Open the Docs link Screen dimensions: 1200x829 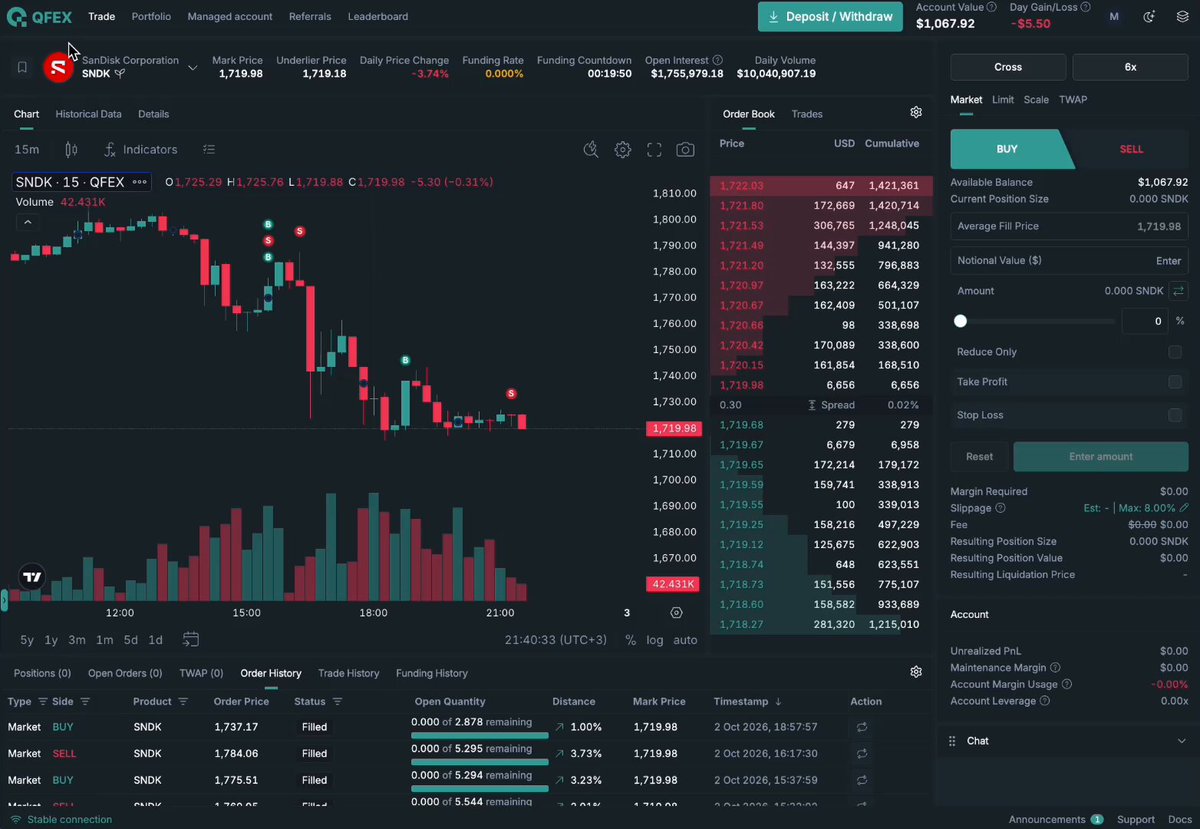click(1180, 819)
